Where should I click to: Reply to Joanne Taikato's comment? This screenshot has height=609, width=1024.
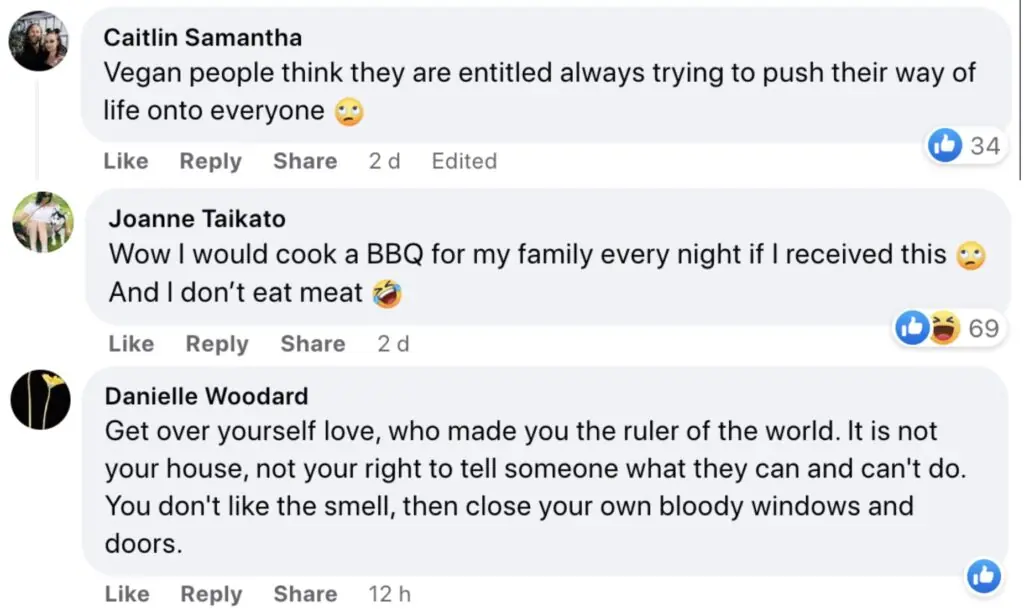pos(216,344)
